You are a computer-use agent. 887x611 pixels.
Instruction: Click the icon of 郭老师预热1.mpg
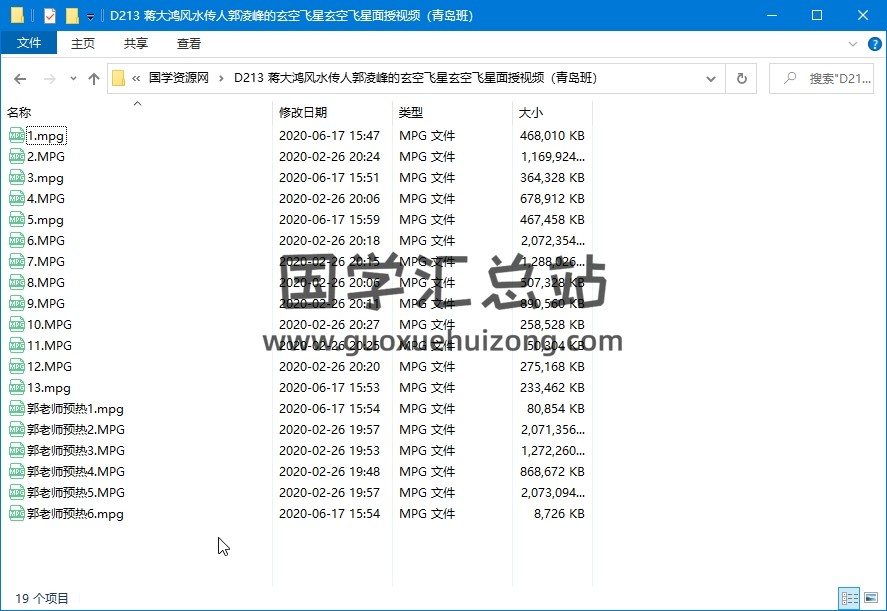pyautogui.click(x=17, y=408)
